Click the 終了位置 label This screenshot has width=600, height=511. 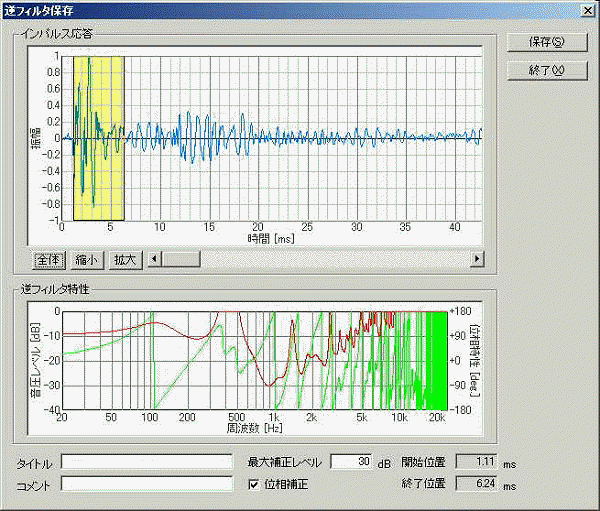coord(423,483)
